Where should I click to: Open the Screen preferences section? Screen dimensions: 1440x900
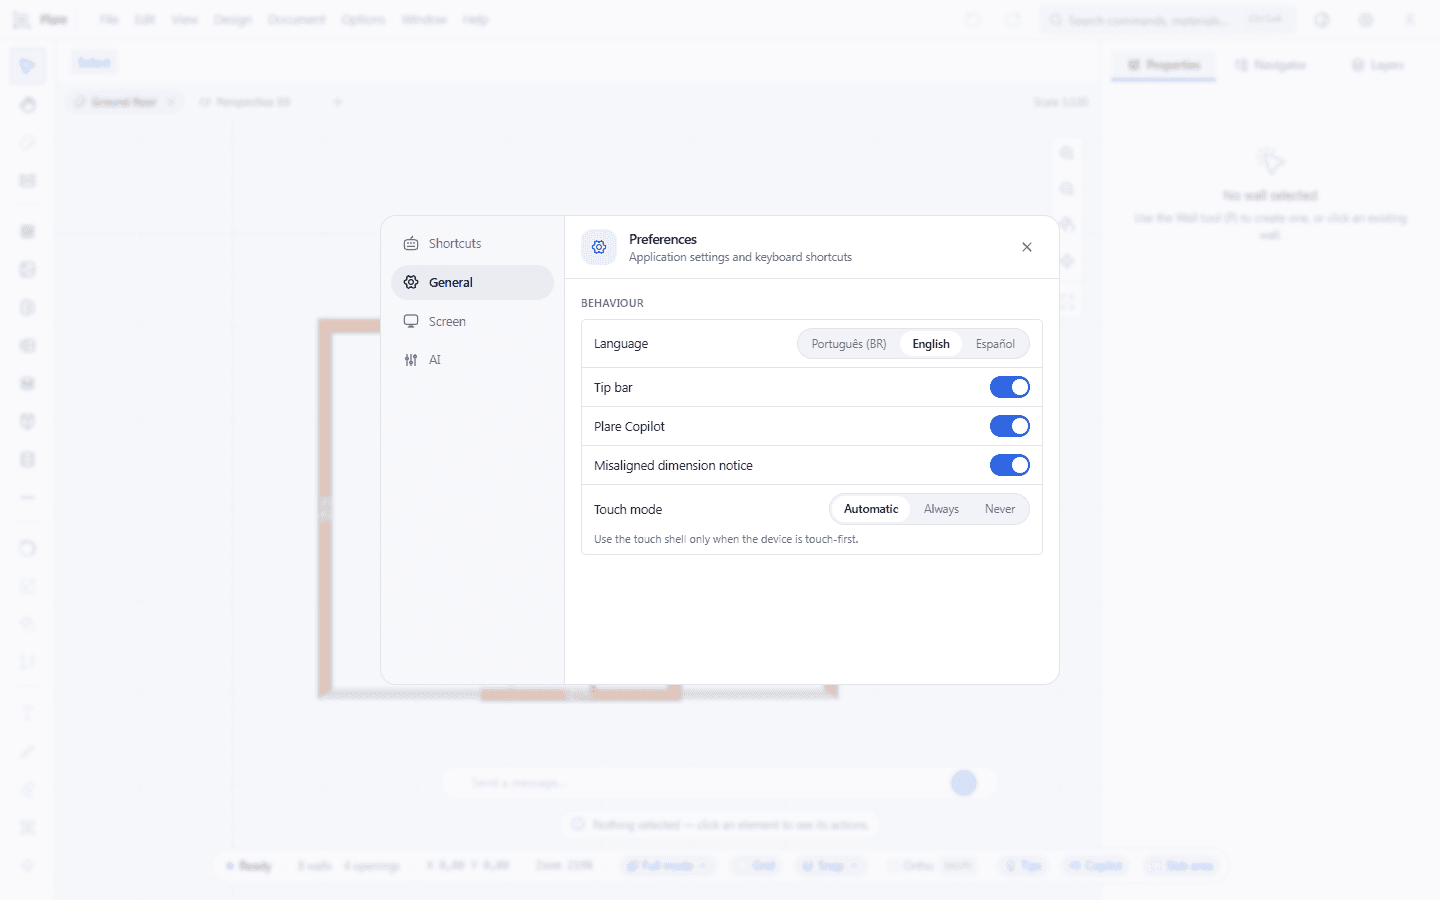tap(472, 322)
